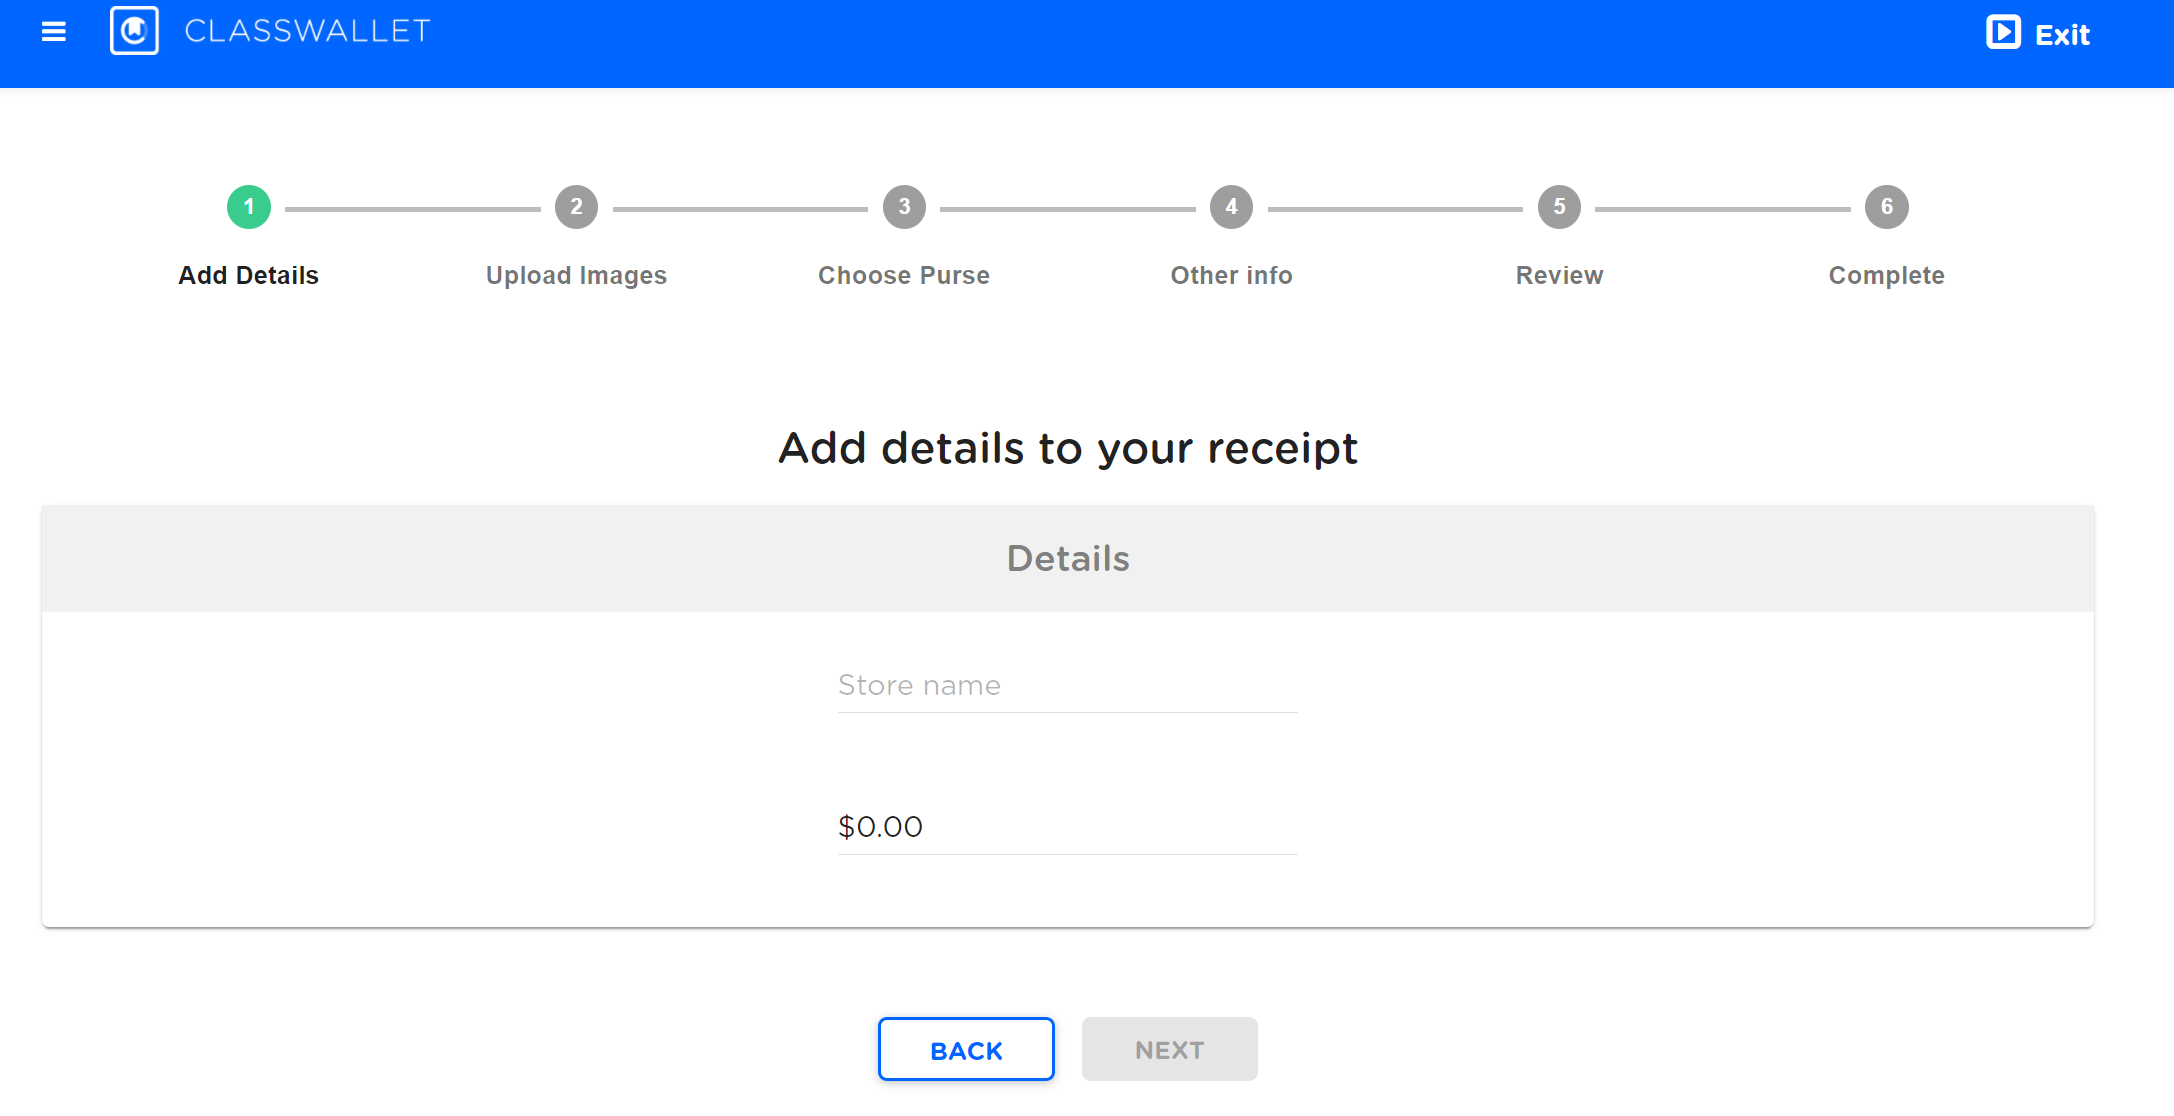Click the Review step label
The width and height of the screenshot is (2174, 1116).
click(1559, 275)
